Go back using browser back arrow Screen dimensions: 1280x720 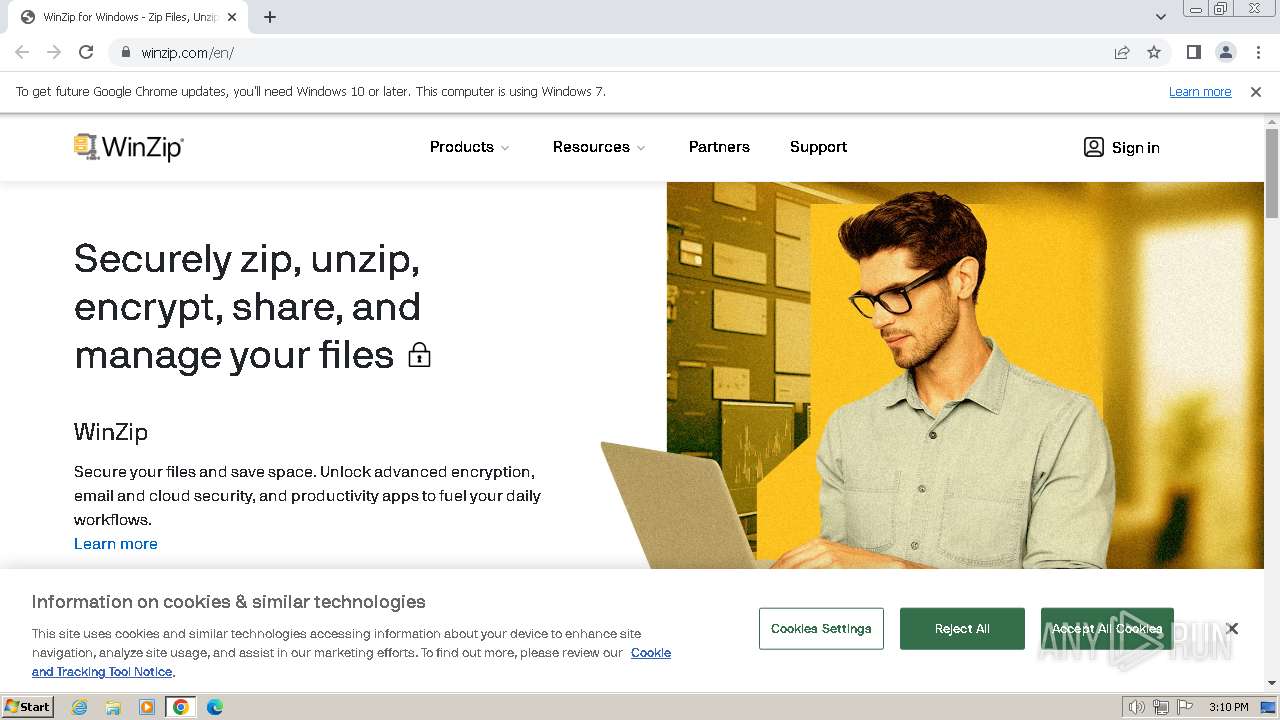point(22,52)
